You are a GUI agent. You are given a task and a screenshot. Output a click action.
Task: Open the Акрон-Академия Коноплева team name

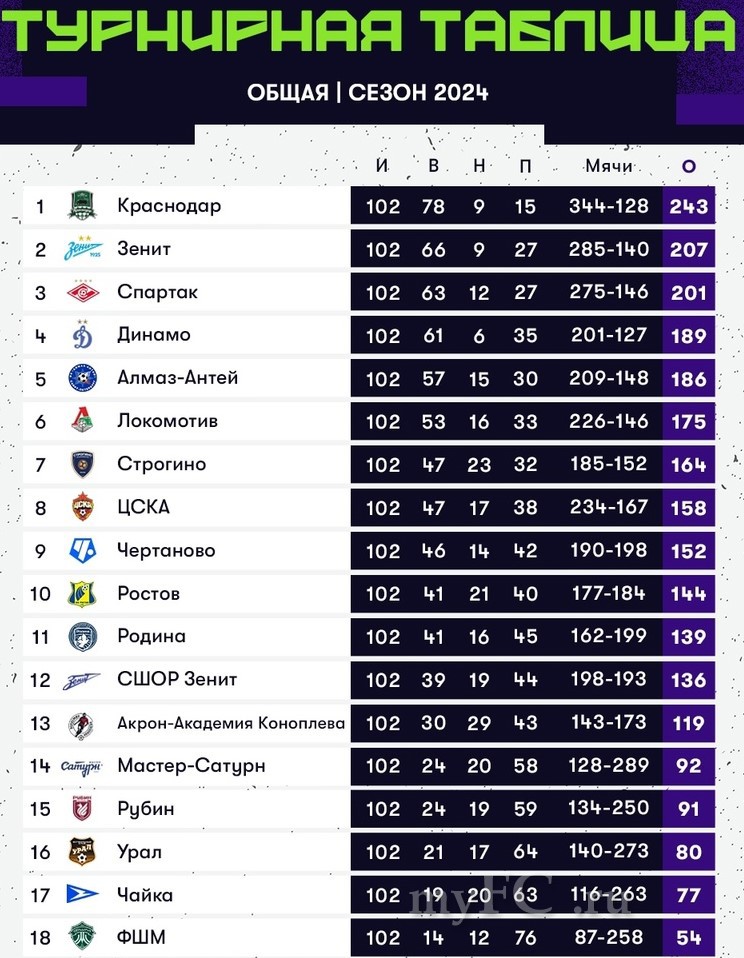pyautogui.click(x=231, y=723)
